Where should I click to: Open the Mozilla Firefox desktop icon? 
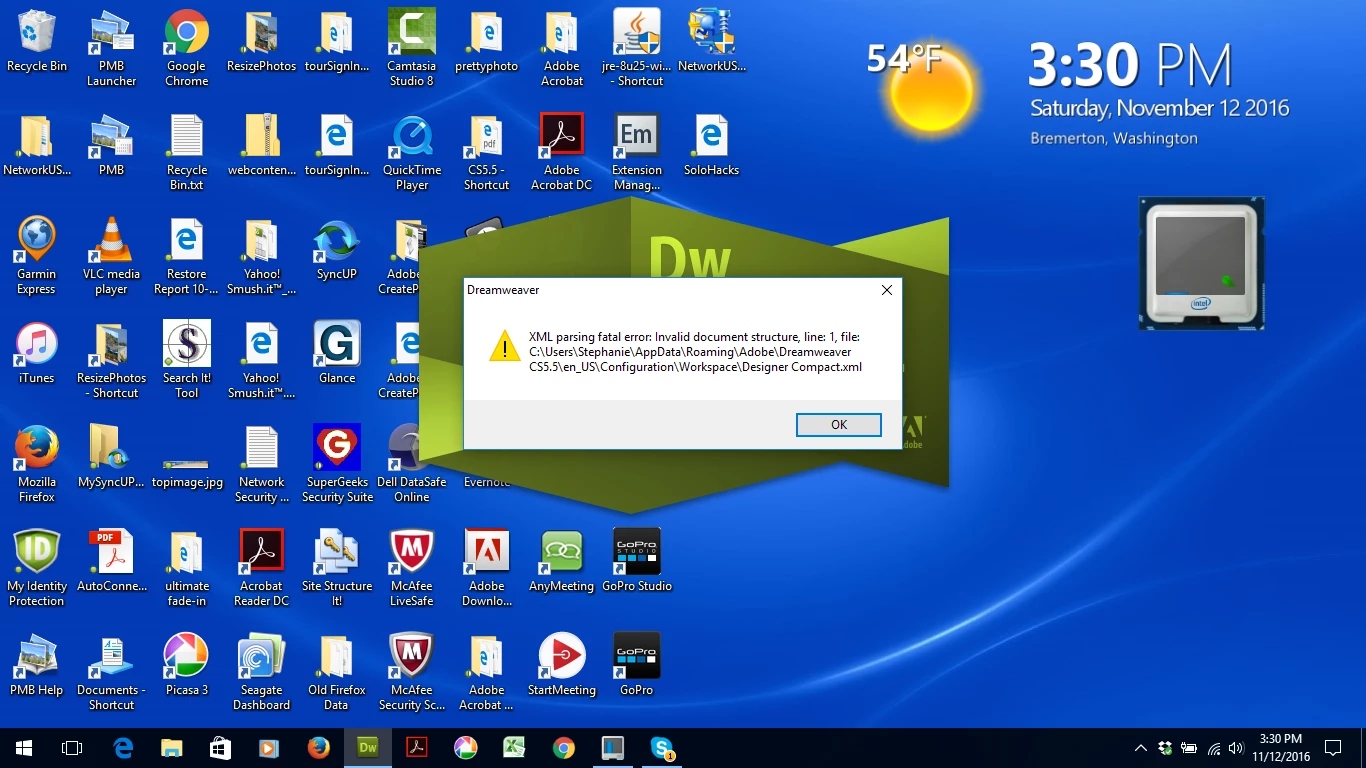[x=37, y=464]
